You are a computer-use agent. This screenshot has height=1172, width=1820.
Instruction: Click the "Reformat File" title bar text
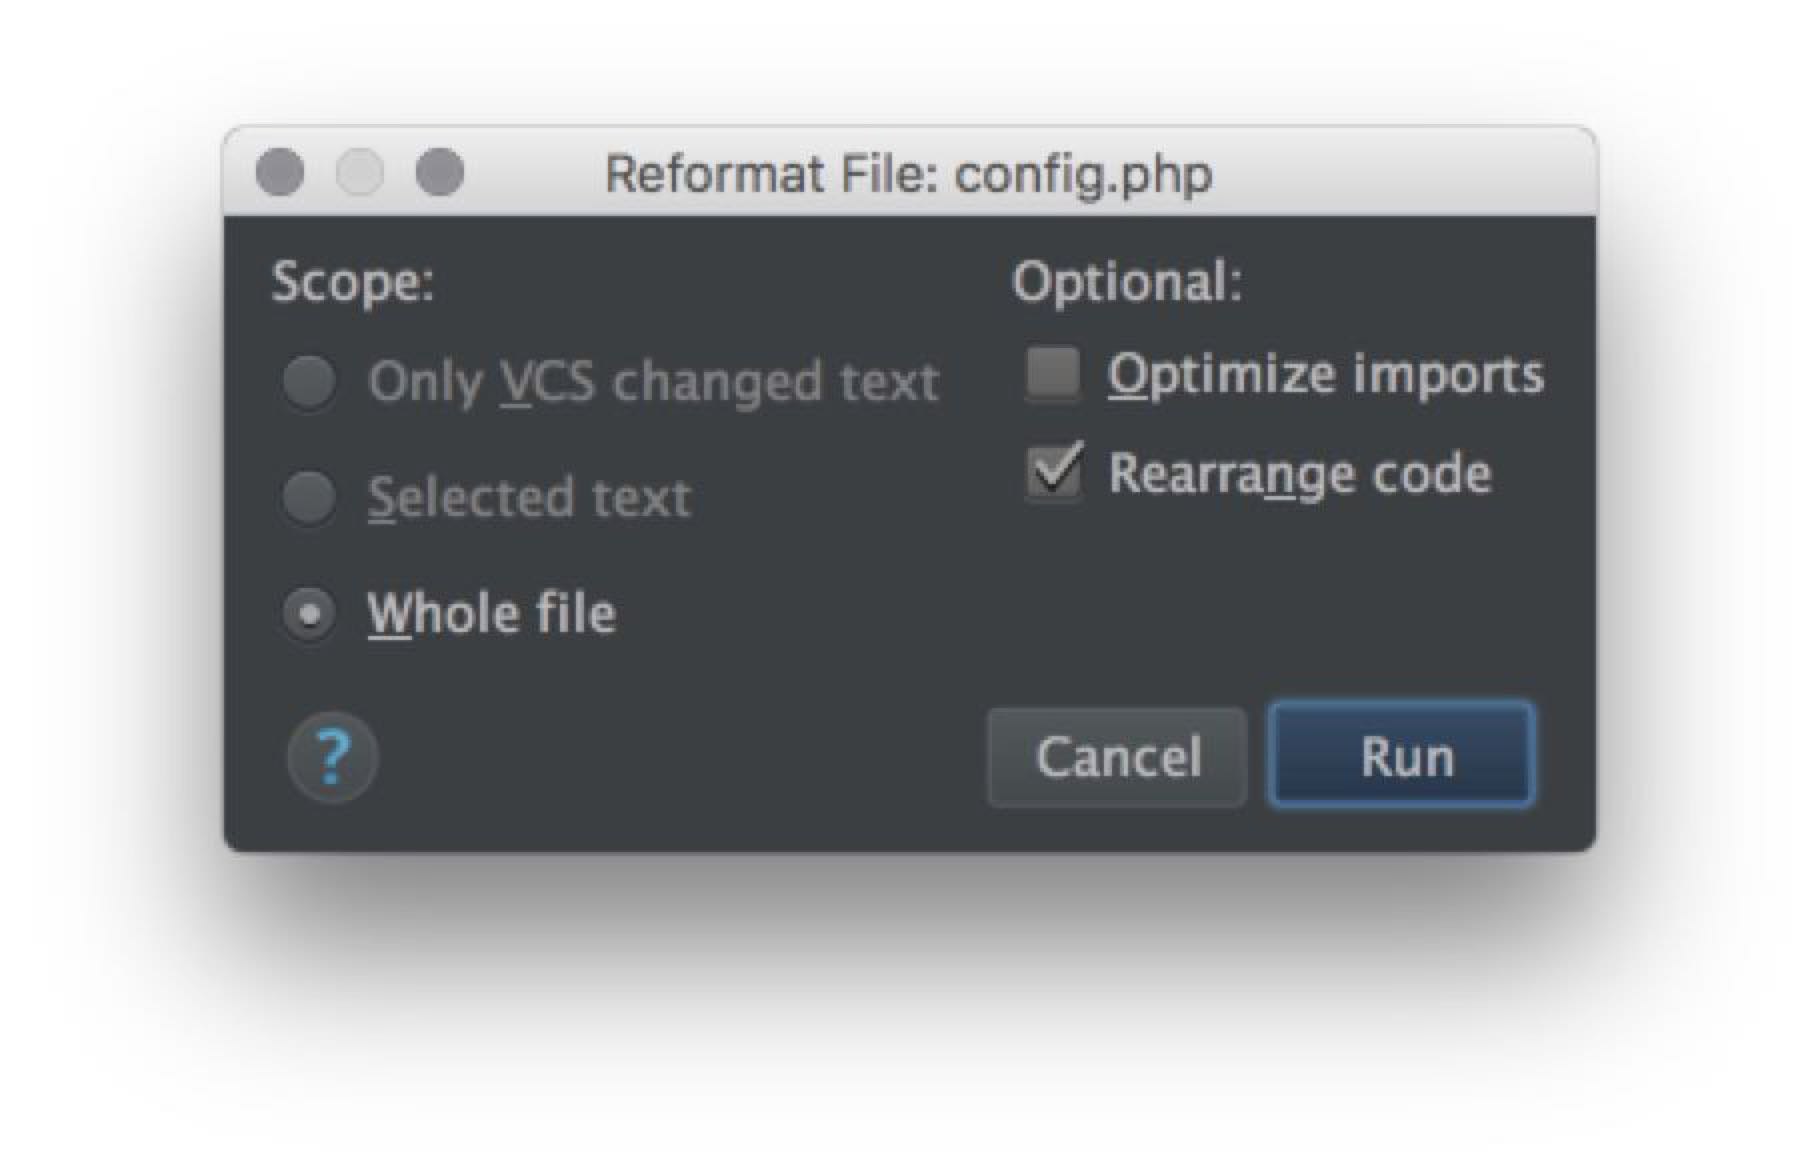point(770,175)
